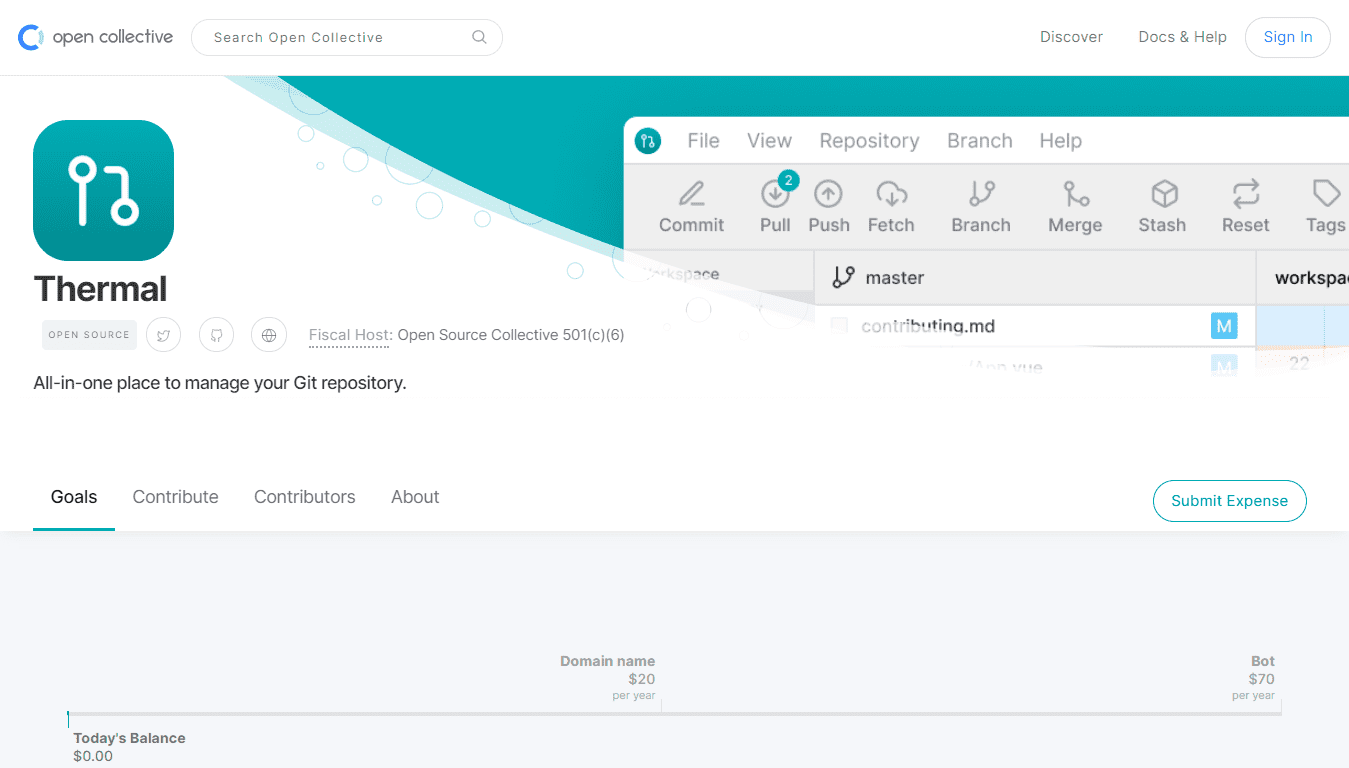This screenshot has height=768, width=1349.
Task: Click the search magnifier icon
Action: pos(479,38)
